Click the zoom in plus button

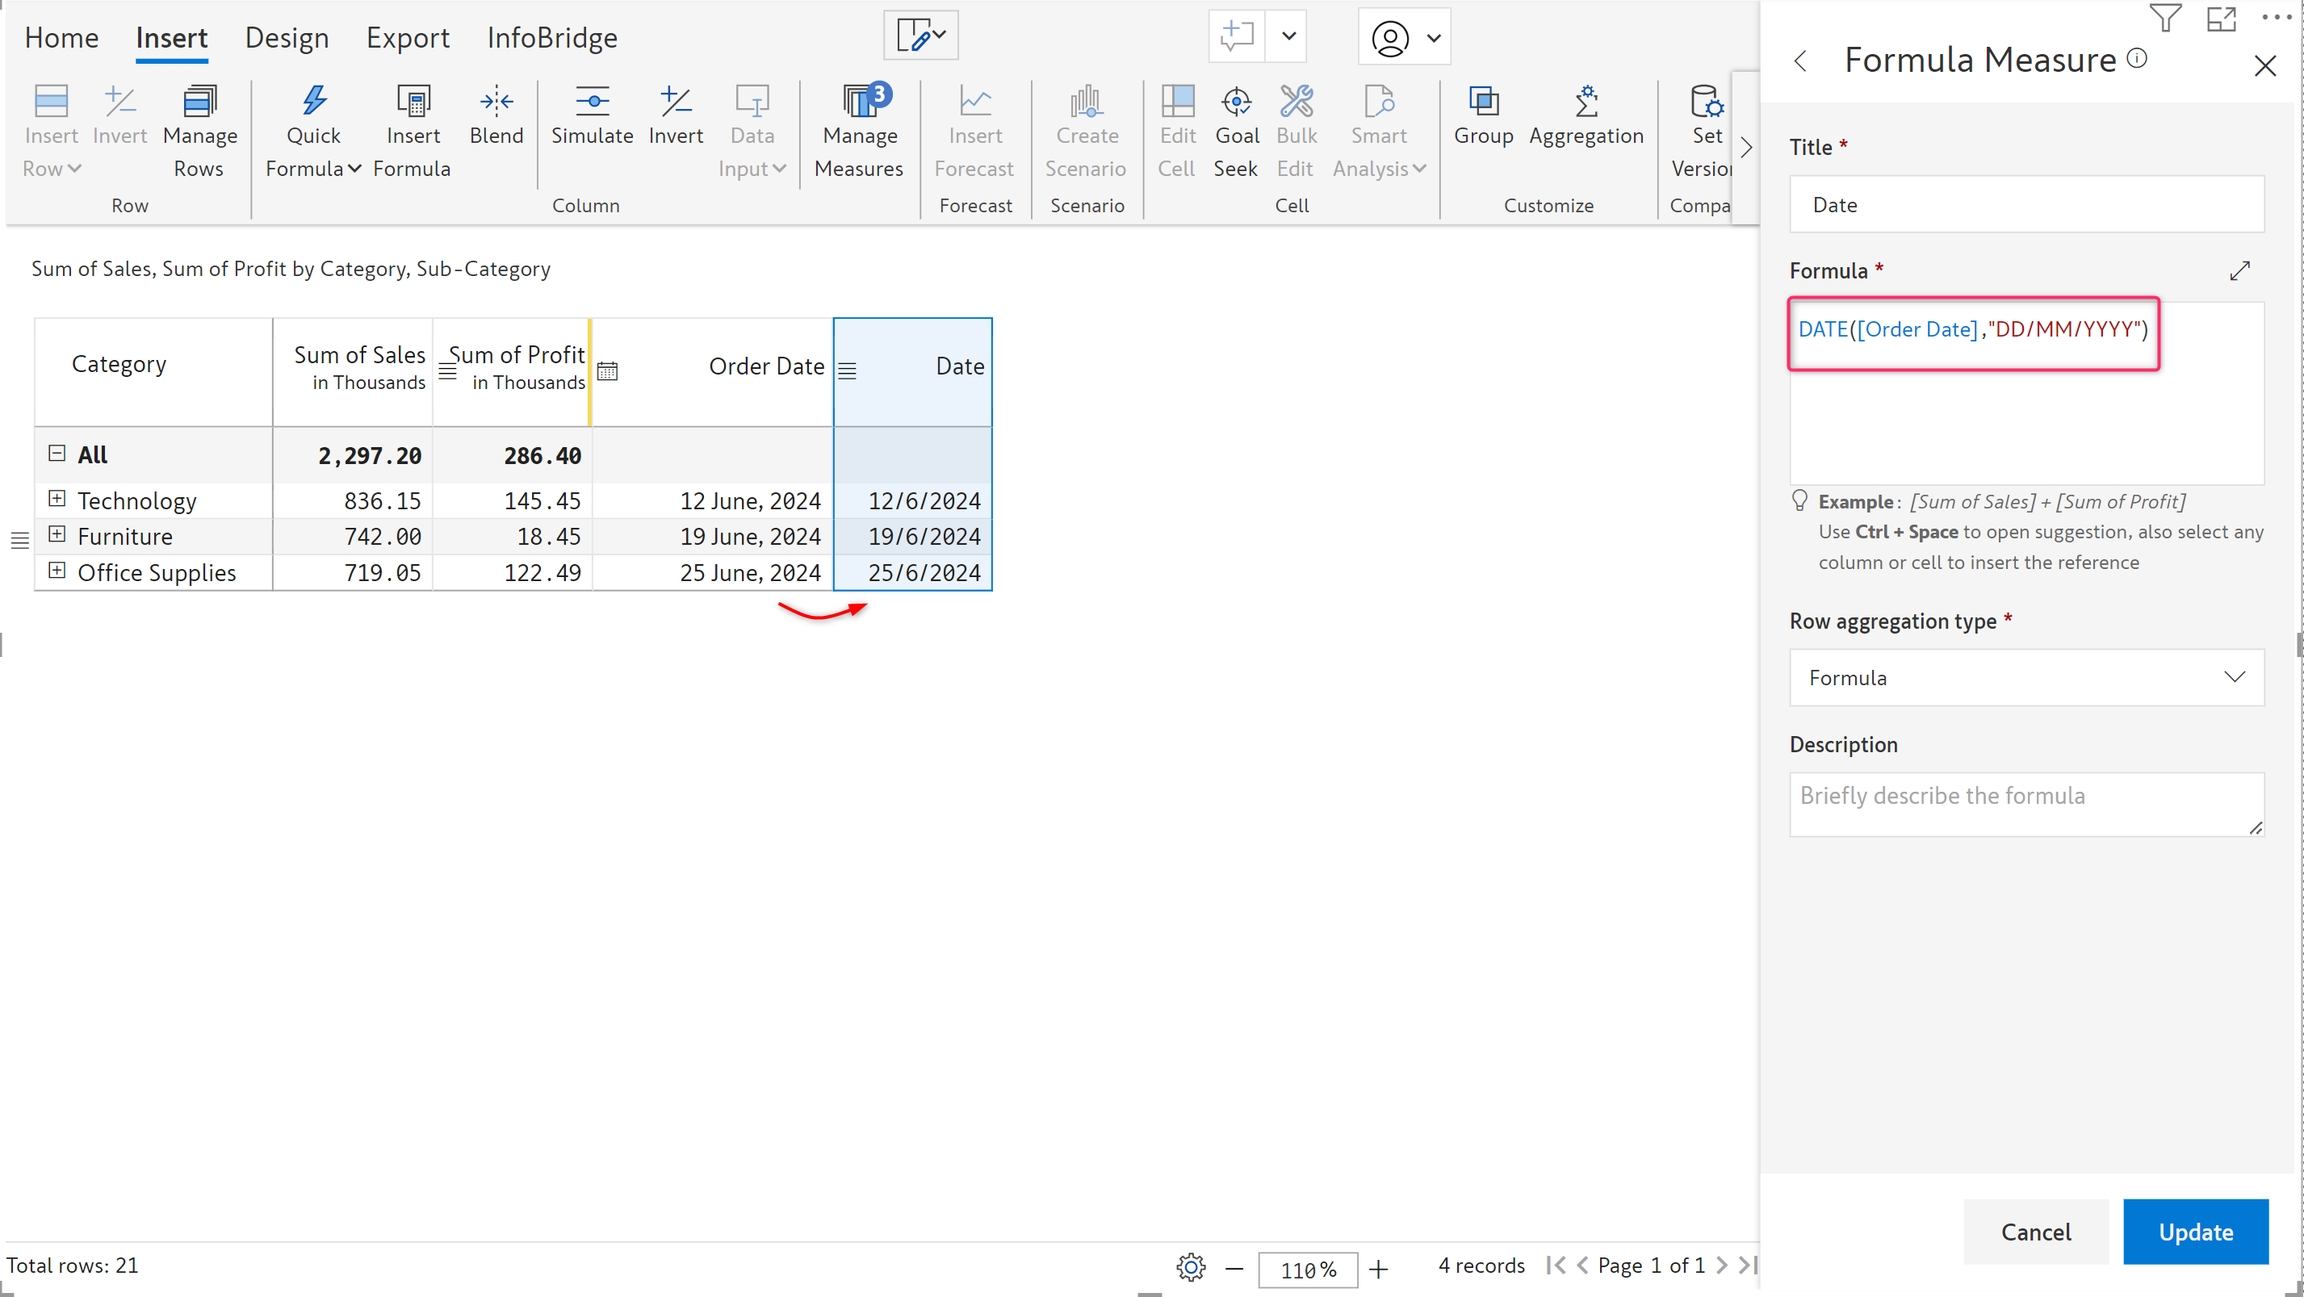(1379, 1268)
